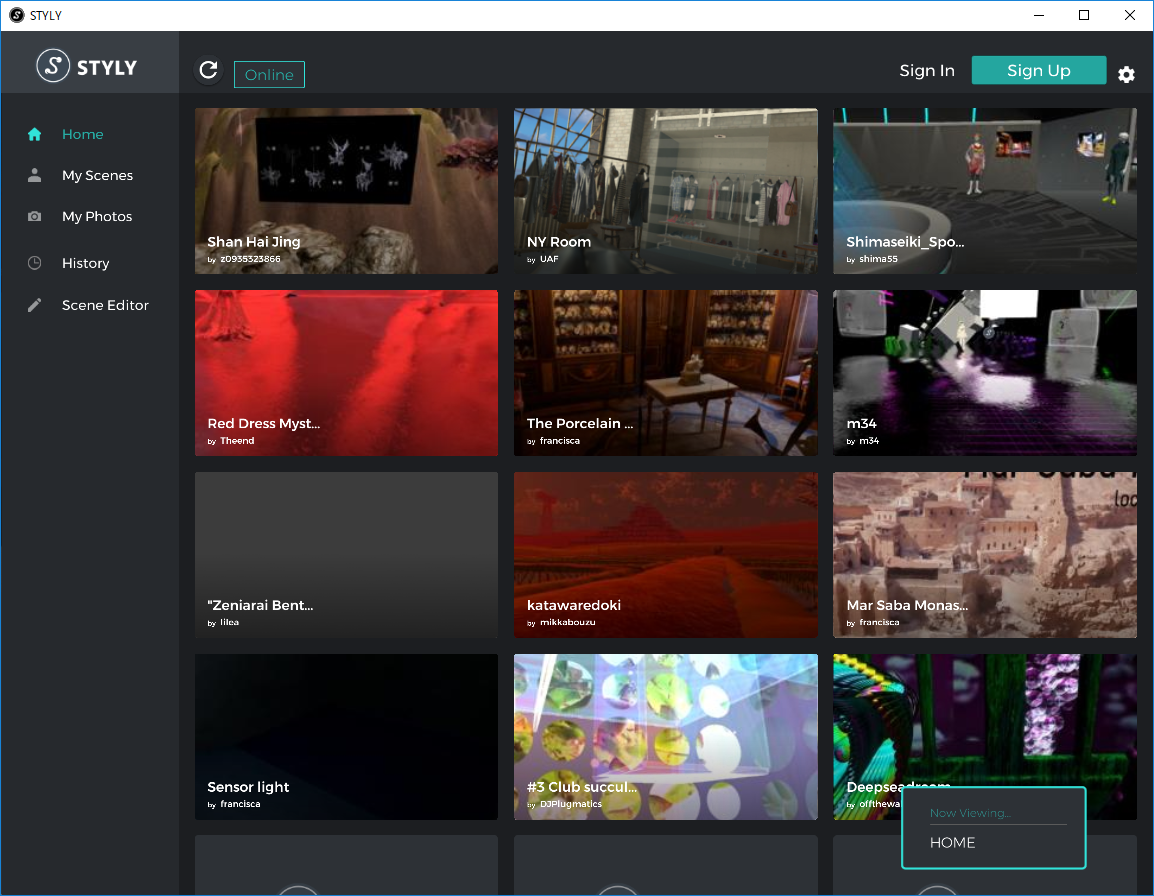Open the Red Dress Myst... scene
The image size is (1154, 896).
pos(347,373)
